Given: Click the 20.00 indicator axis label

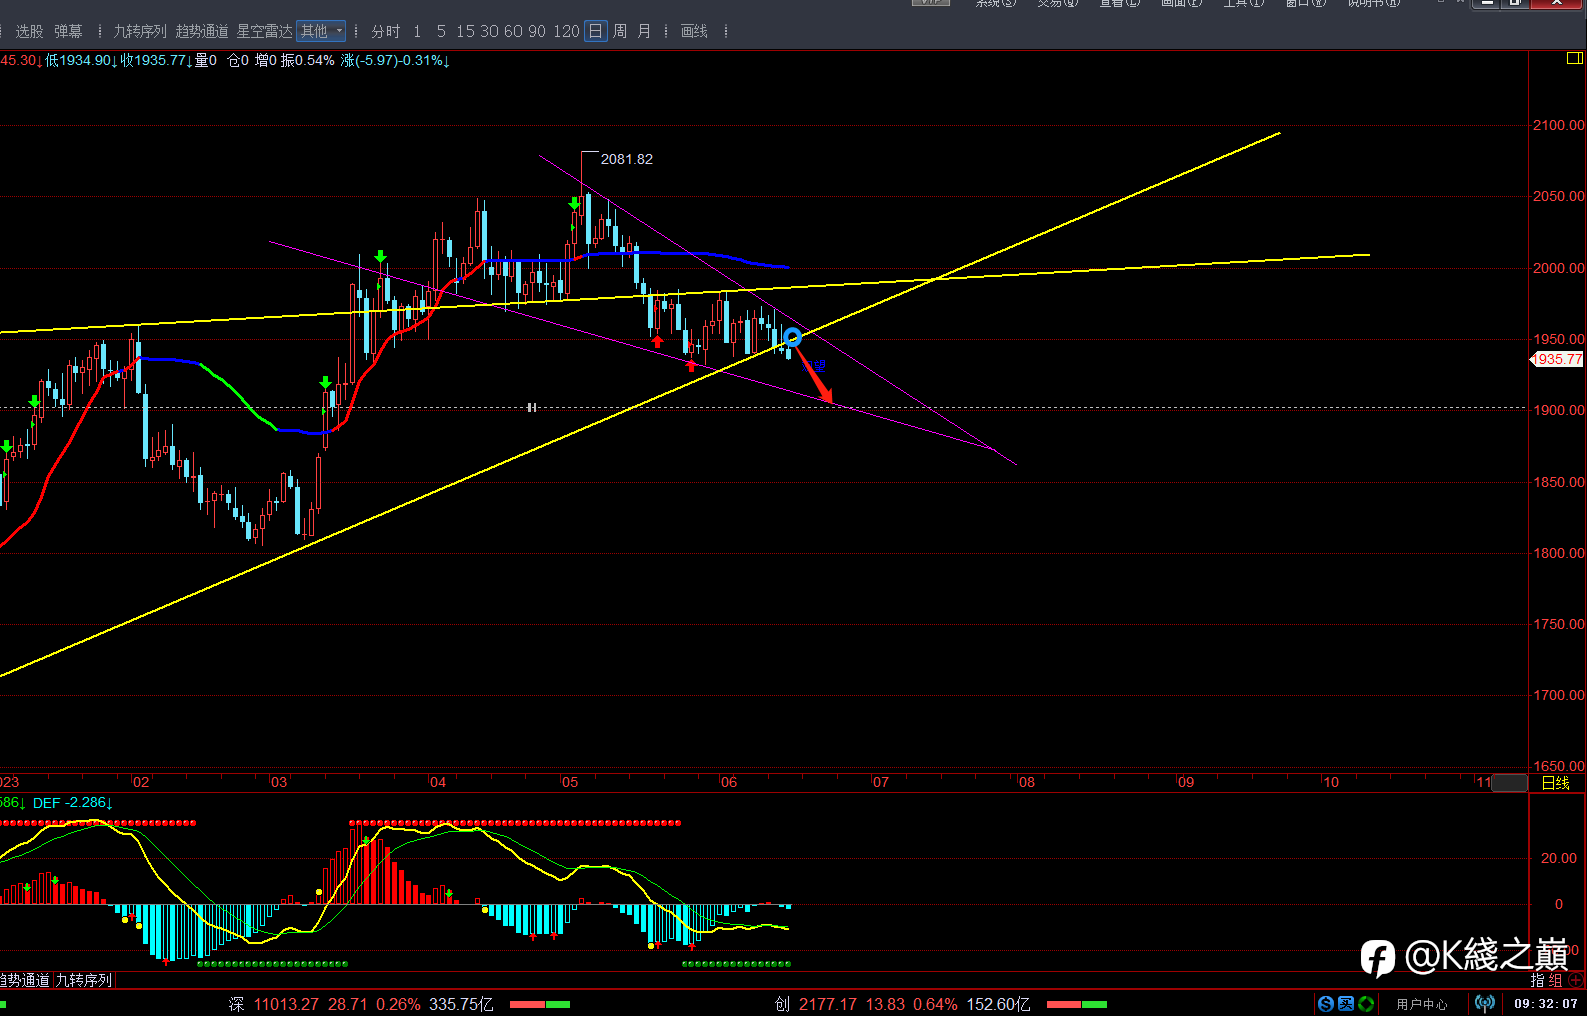Looking at the screenshot, I should [1558, 858].
